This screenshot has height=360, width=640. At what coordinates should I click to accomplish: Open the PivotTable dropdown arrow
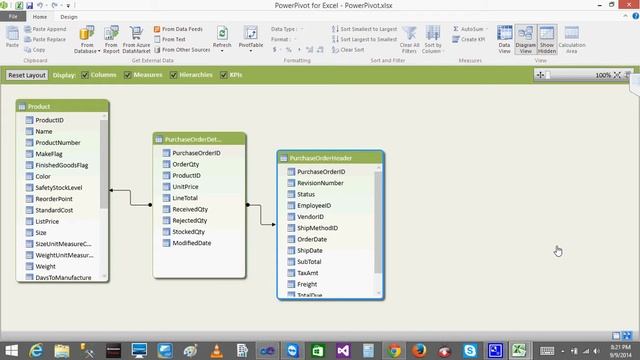[x=251, y=51]
